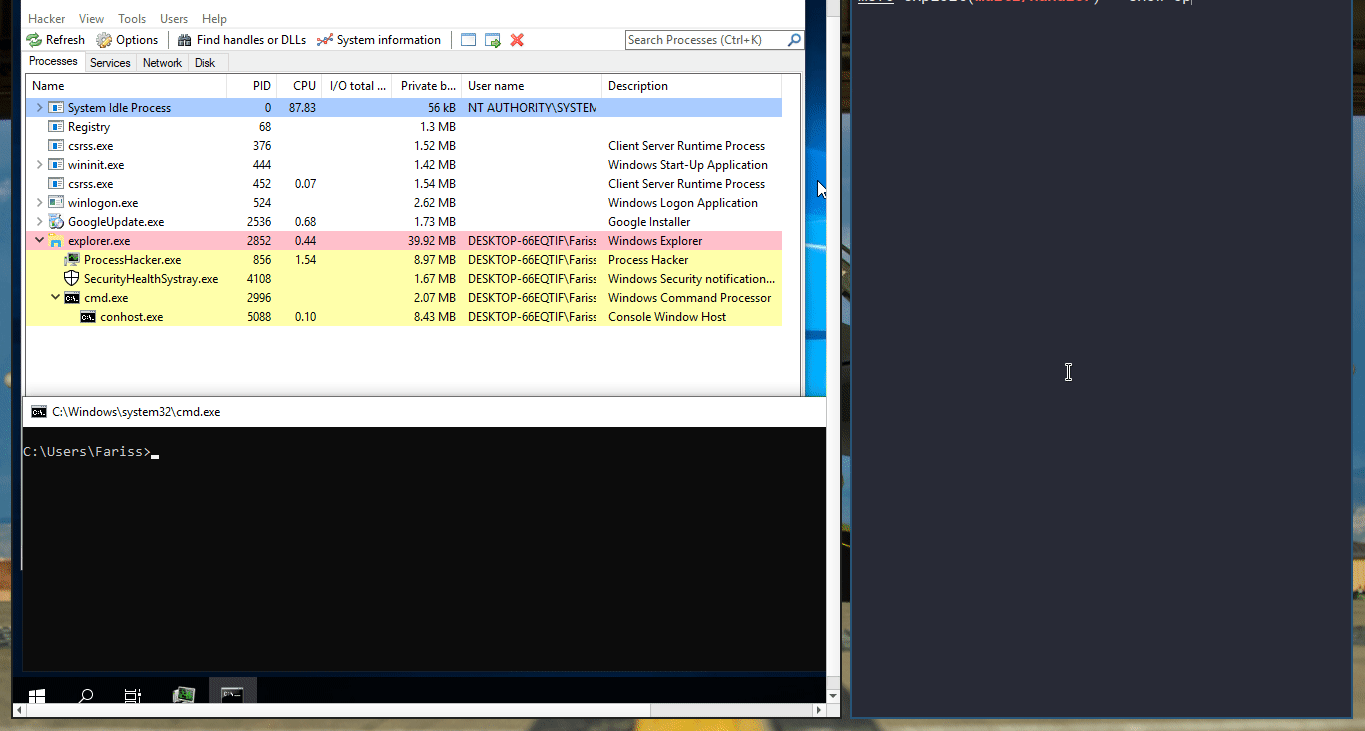Click find window and thread icon

(493, 40)
